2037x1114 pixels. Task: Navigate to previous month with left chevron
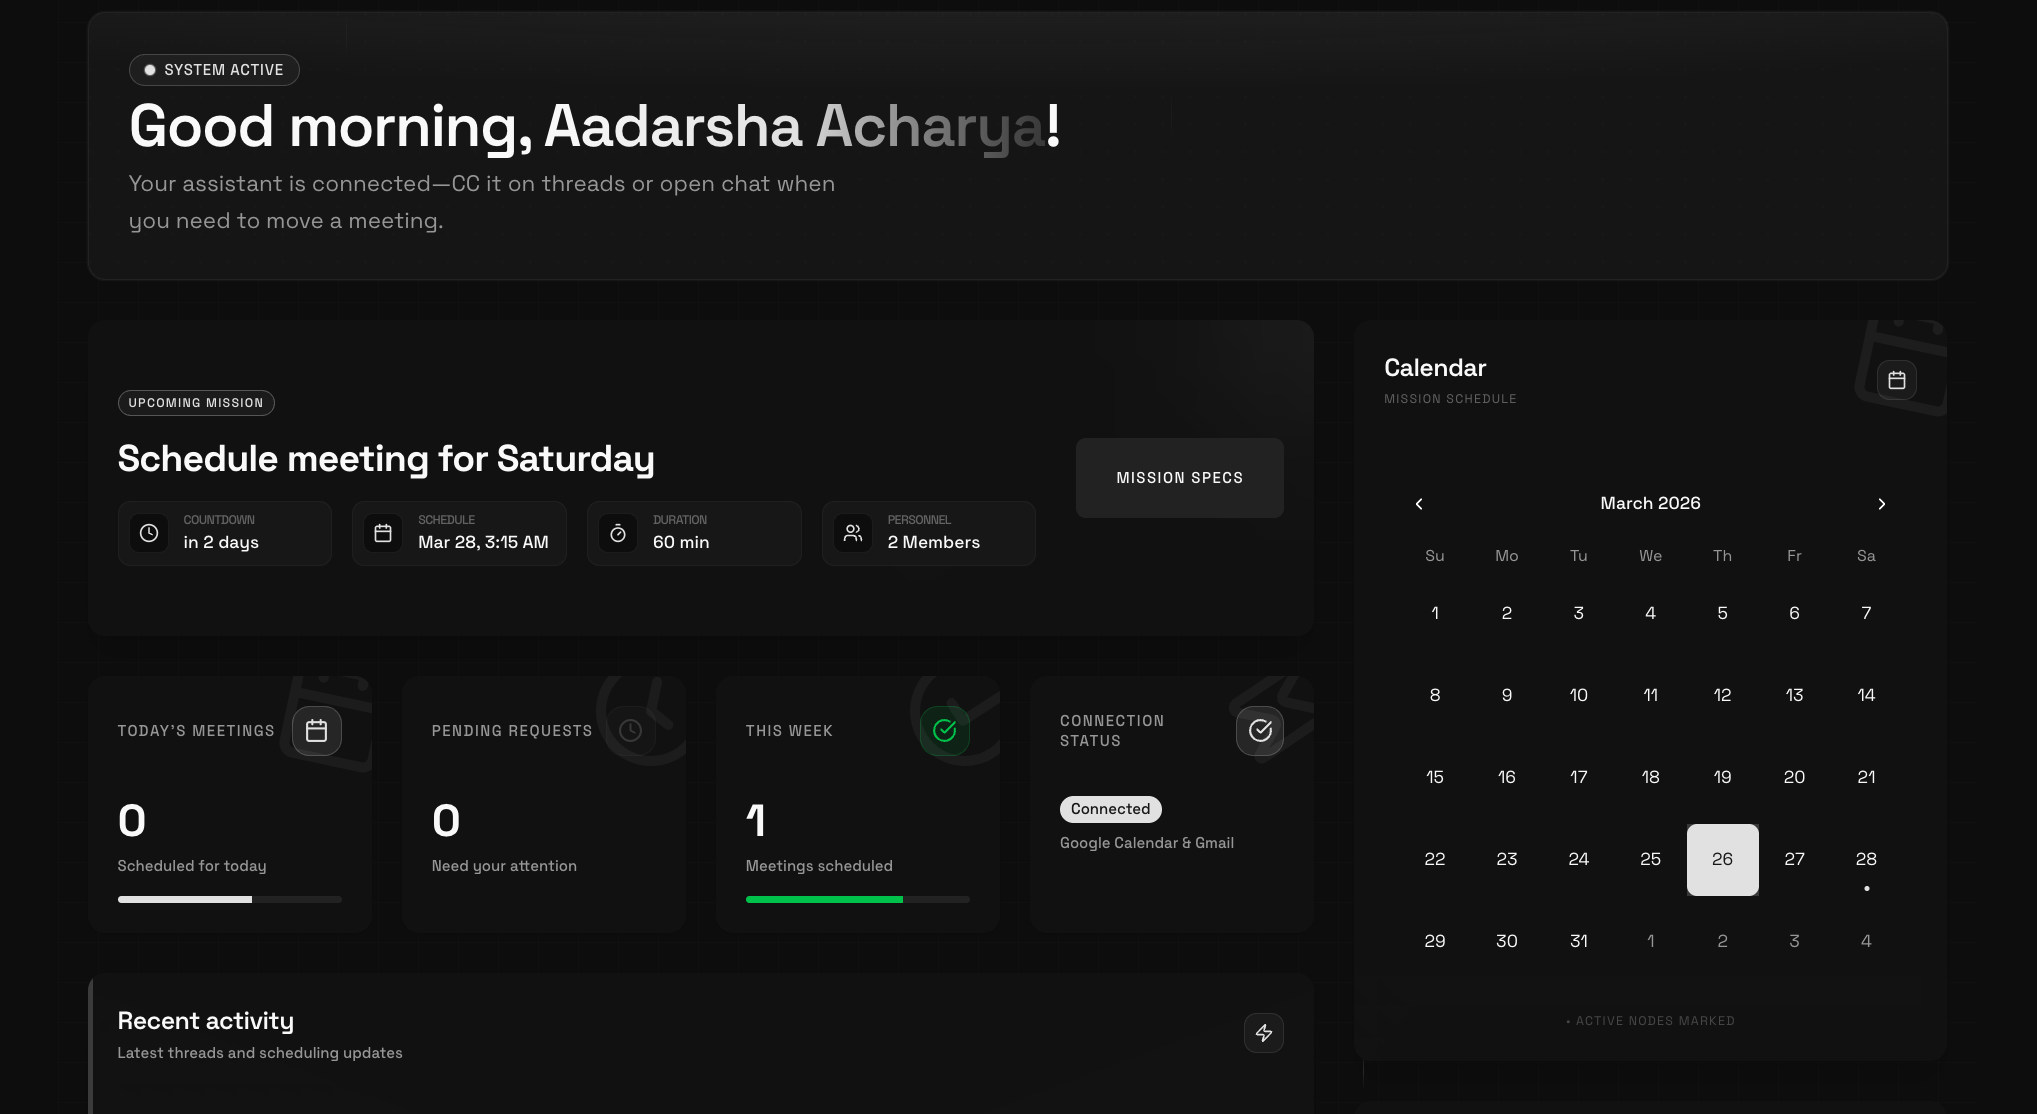tap(1418, 504)
